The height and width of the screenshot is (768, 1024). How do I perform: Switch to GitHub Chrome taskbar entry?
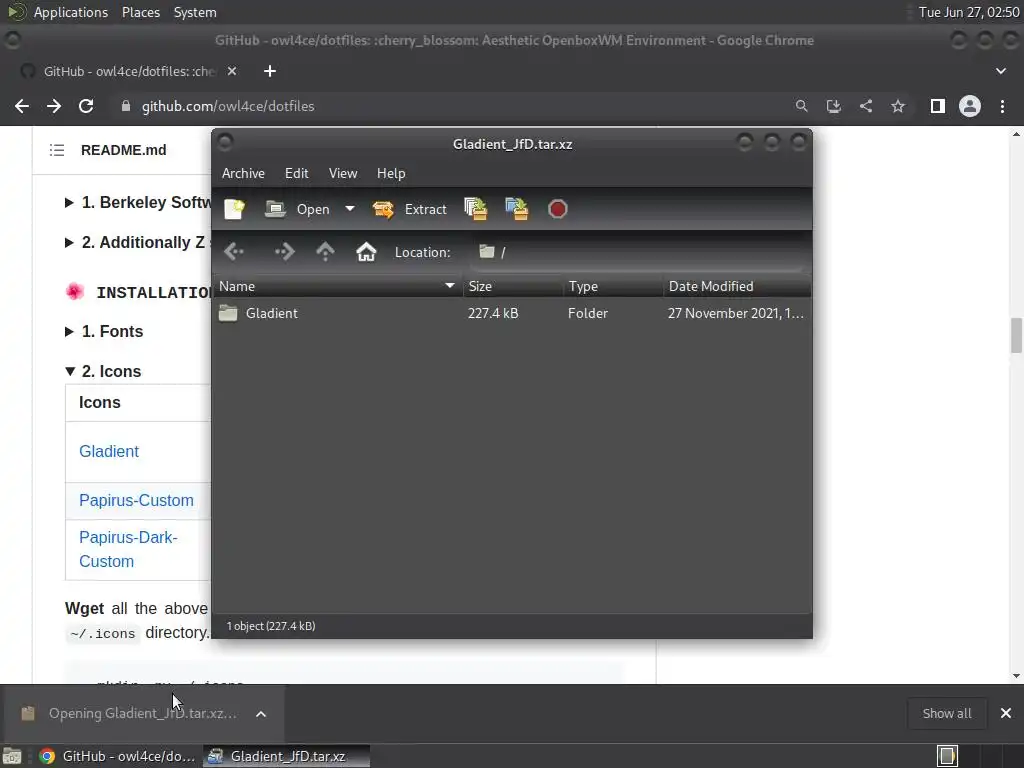pos(118,756)
